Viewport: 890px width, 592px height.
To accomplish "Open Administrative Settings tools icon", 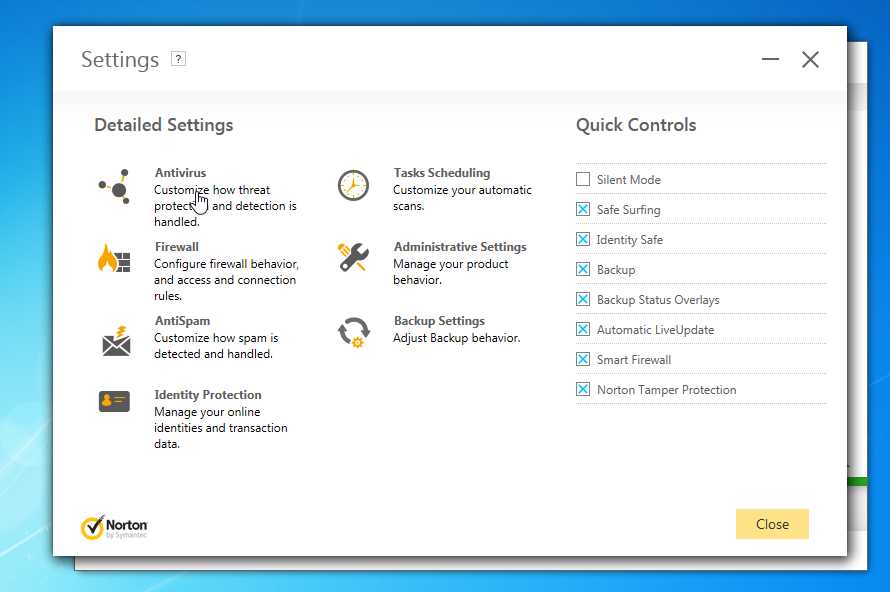I will click(353, 257).
